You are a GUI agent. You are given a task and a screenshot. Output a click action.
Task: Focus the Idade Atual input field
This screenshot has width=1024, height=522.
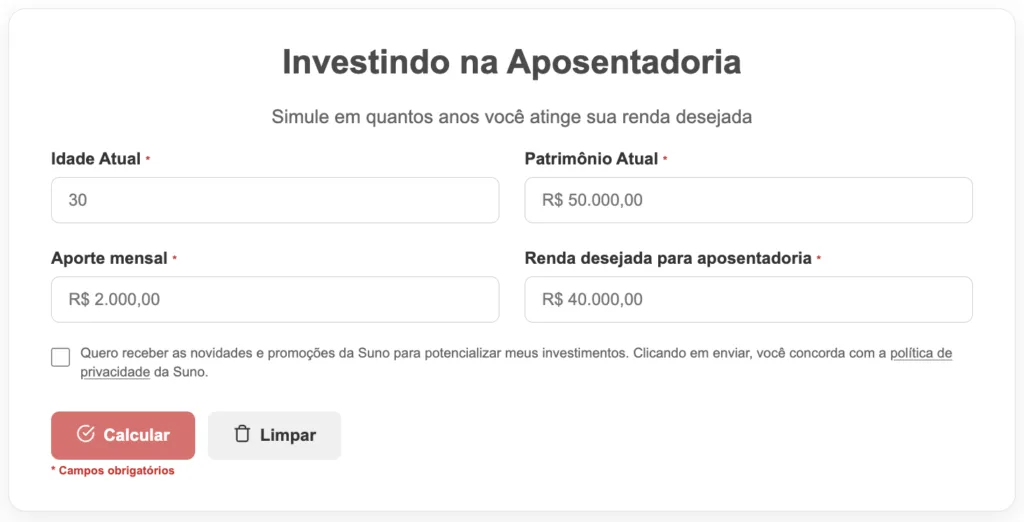click(275, 200)
